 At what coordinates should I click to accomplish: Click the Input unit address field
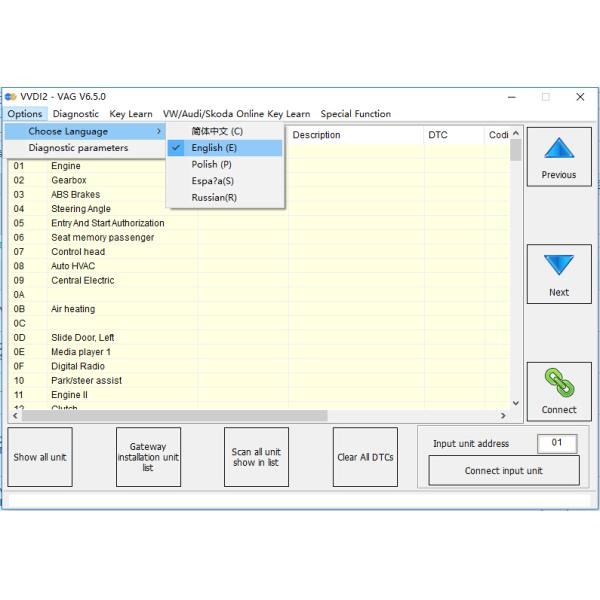(557, 443)
